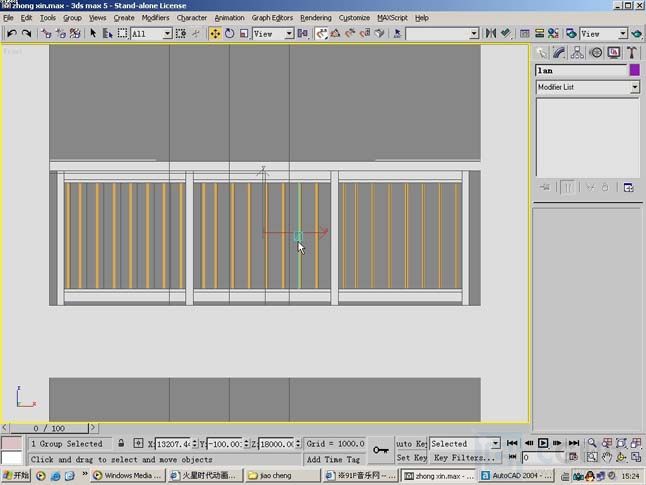Click the purple object color swatch
Screen dimensions: 646x485
click(634, 70)
